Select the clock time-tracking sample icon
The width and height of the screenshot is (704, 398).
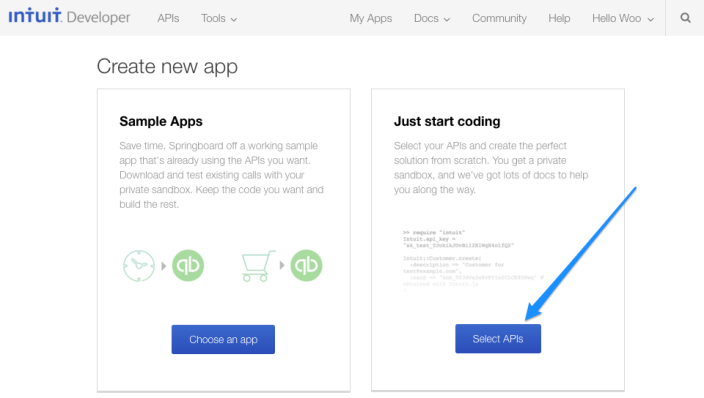tap(139, 266)
